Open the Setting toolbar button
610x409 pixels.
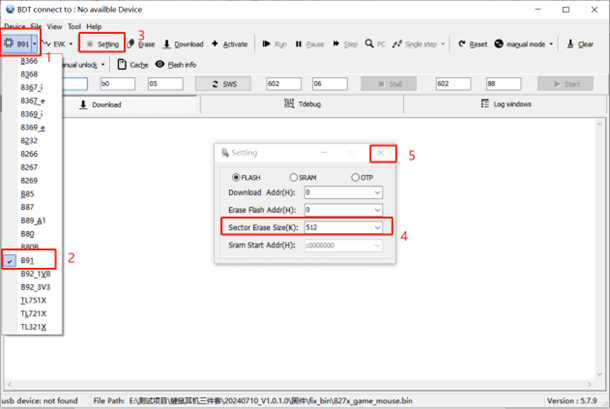click(x=103, y=44)
